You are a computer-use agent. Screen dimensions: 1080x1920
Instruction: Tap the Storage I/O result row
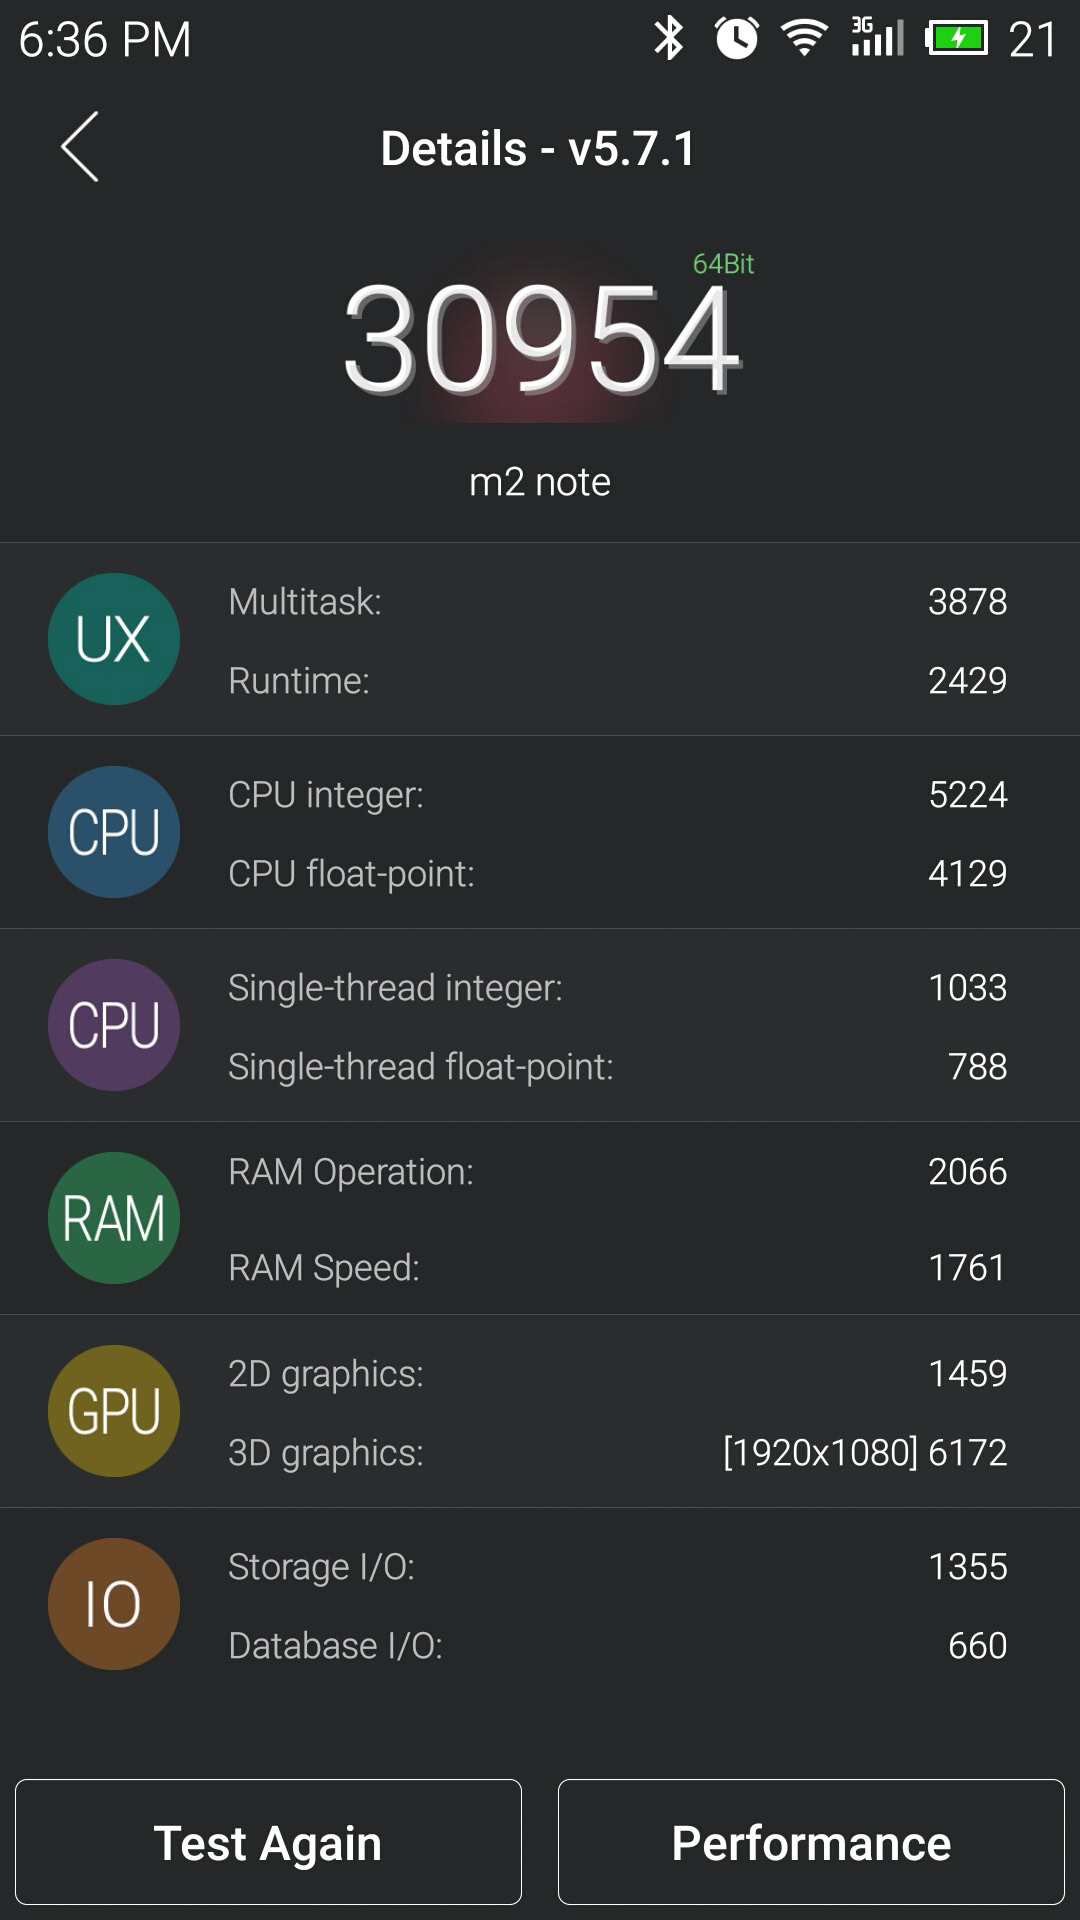pos(617,1567)
